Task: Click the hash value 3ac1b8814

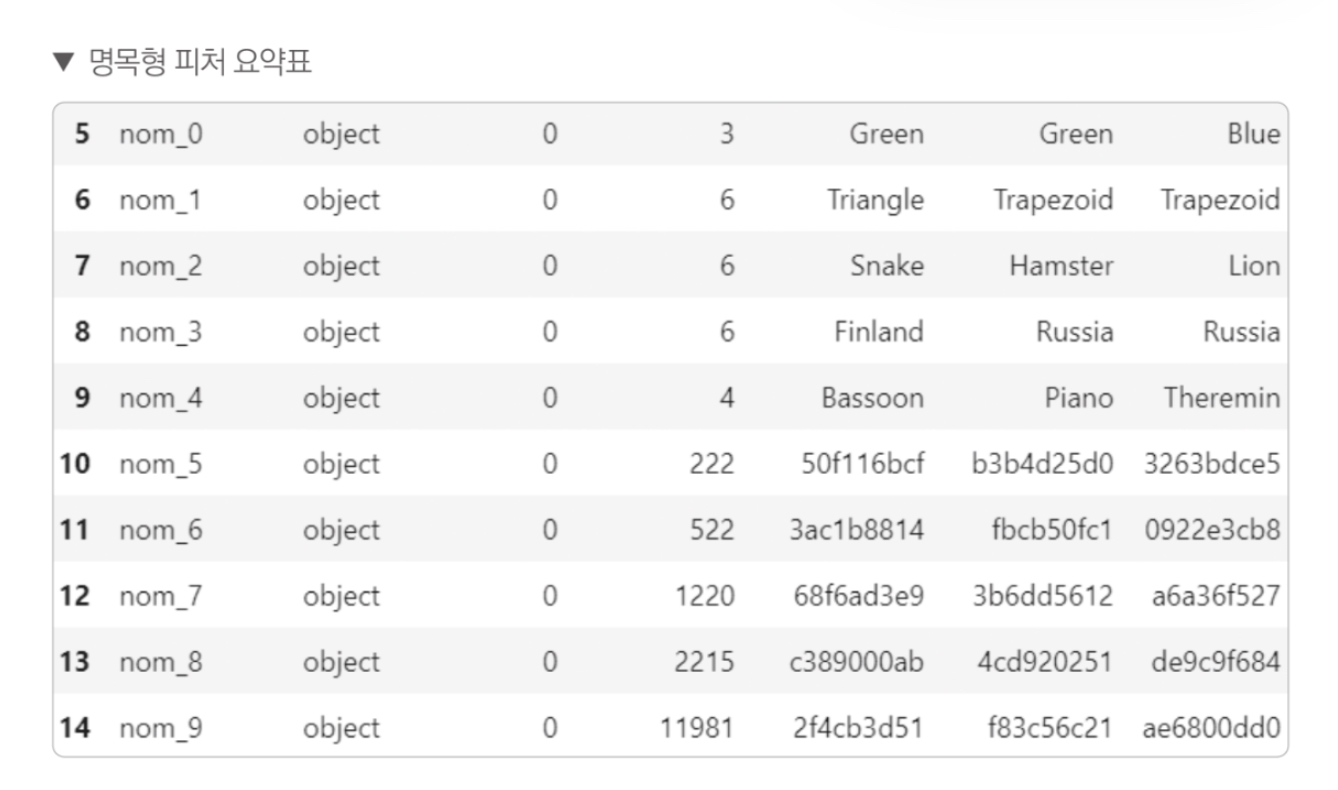Action: click(x=857, y=530)
